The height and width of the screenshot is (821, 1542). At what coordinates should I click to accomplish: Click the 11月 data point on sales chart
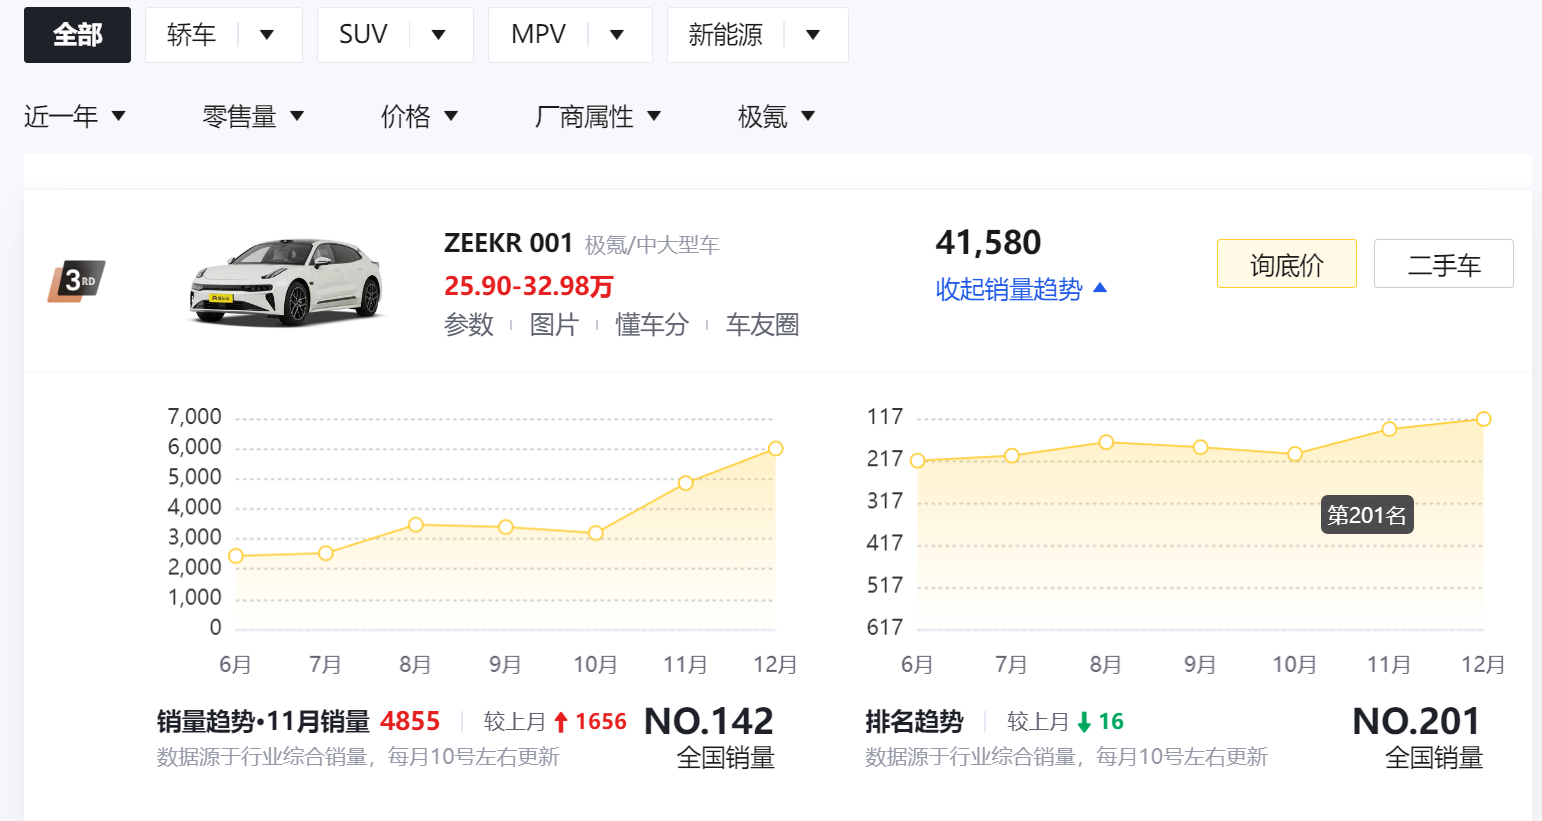[685, 483]
